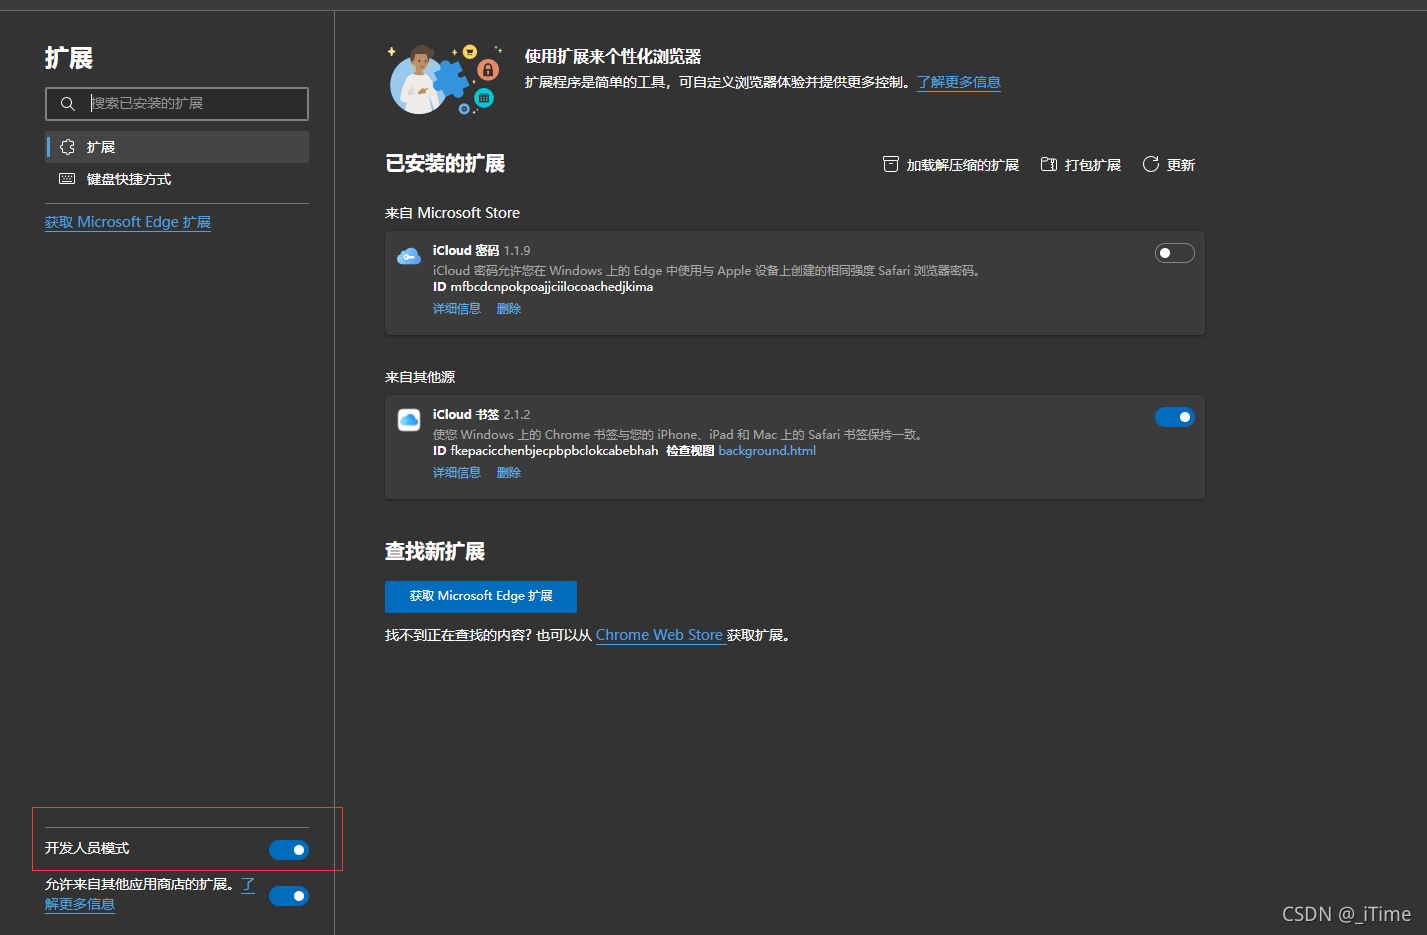Click the puzzle-piece Extensions icon in sidebar
The image size is (1427, 935).
click(67, 147)
